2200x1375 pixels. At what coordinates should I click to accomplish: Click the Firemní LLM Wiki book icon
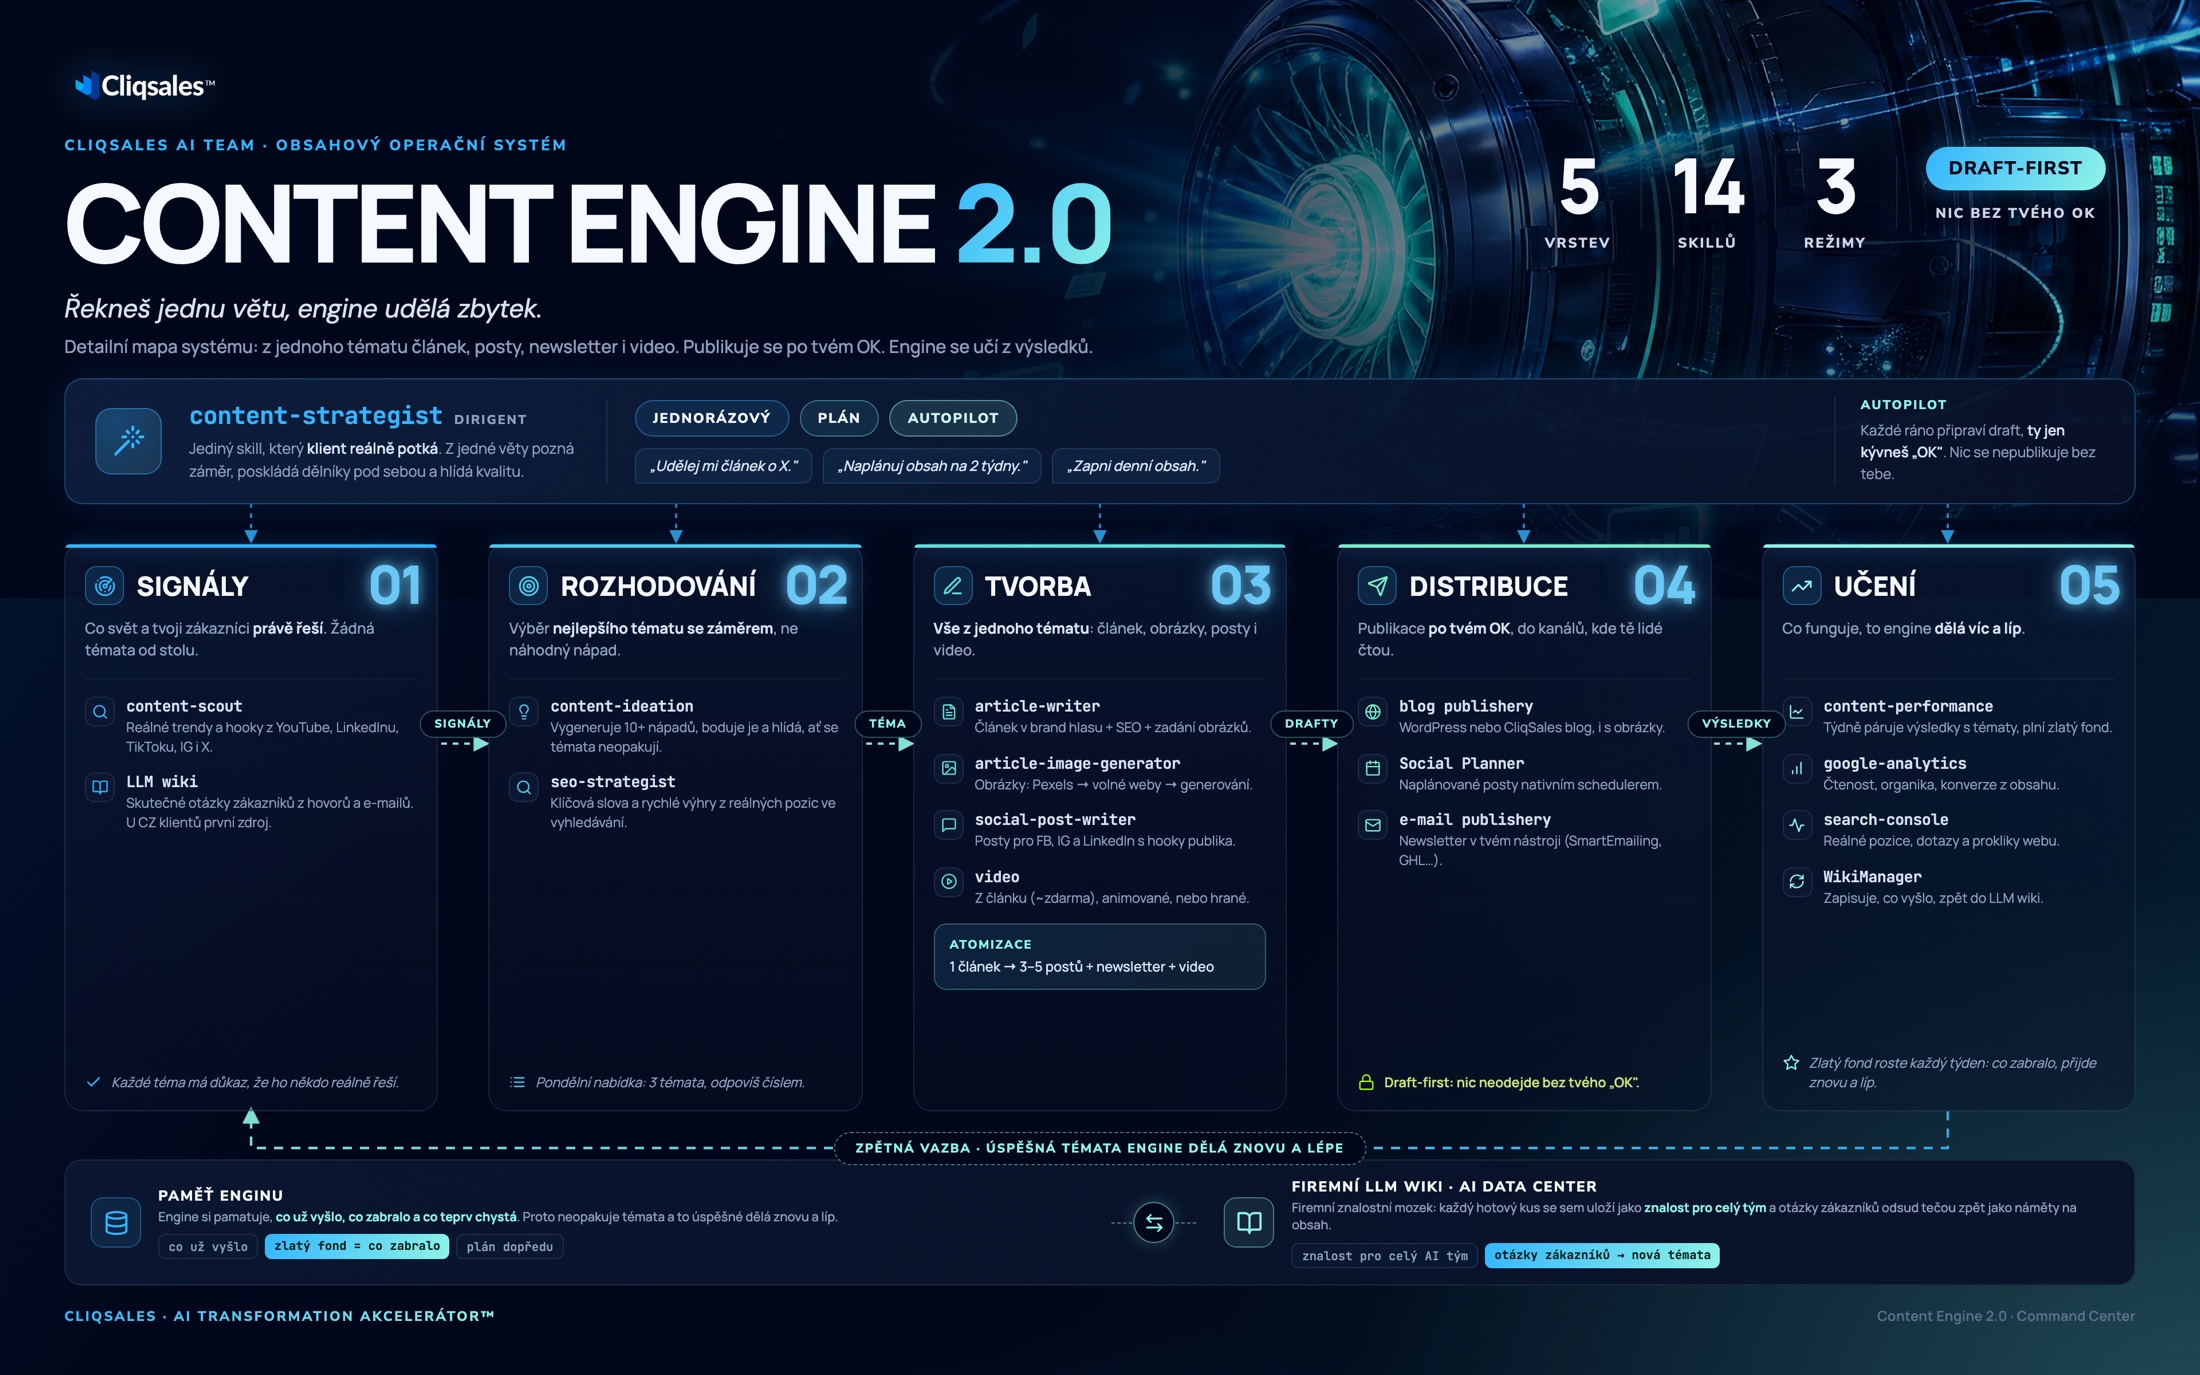point(1248,1222)
